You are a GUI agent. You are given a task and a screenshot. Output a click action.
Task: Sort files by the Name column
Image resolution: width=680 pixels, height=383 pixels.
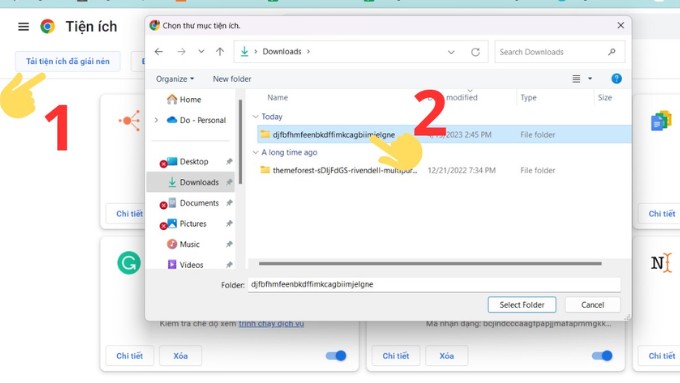click(278, 98)
